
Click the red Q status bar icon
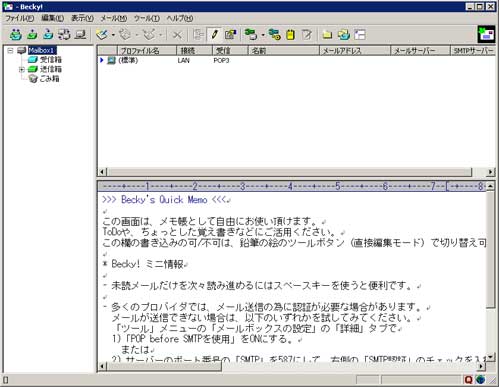pos(468,380)
